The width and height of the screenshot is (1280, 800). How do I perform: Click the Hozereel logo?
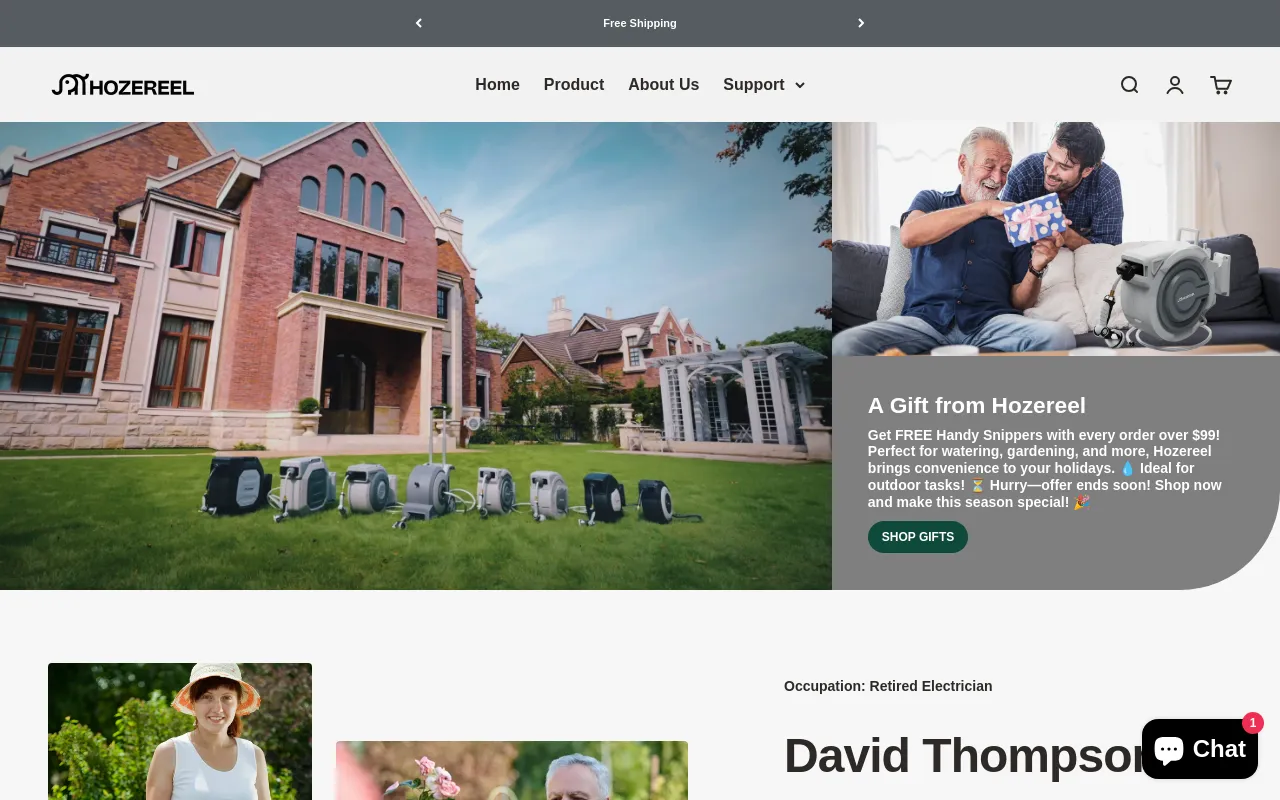[123, 85]
